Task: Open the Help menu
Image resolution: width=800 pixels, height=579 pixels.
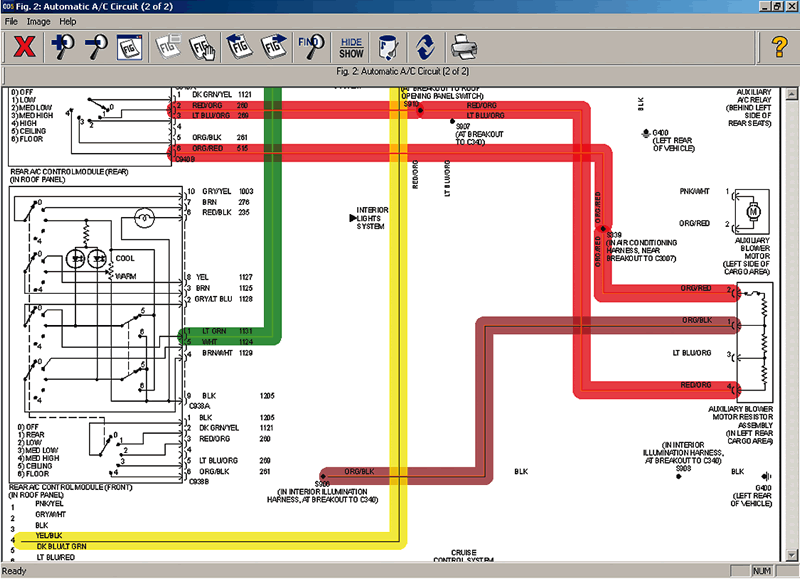Action: (x=68, y=21)
